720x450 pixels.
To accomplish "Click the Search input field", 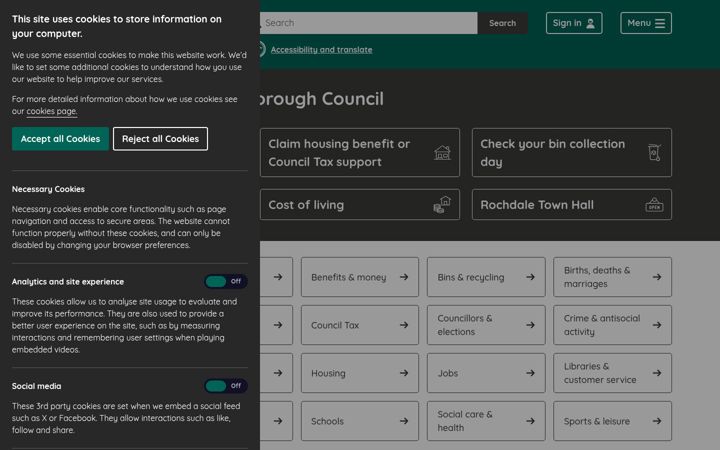I will [369, 23].
